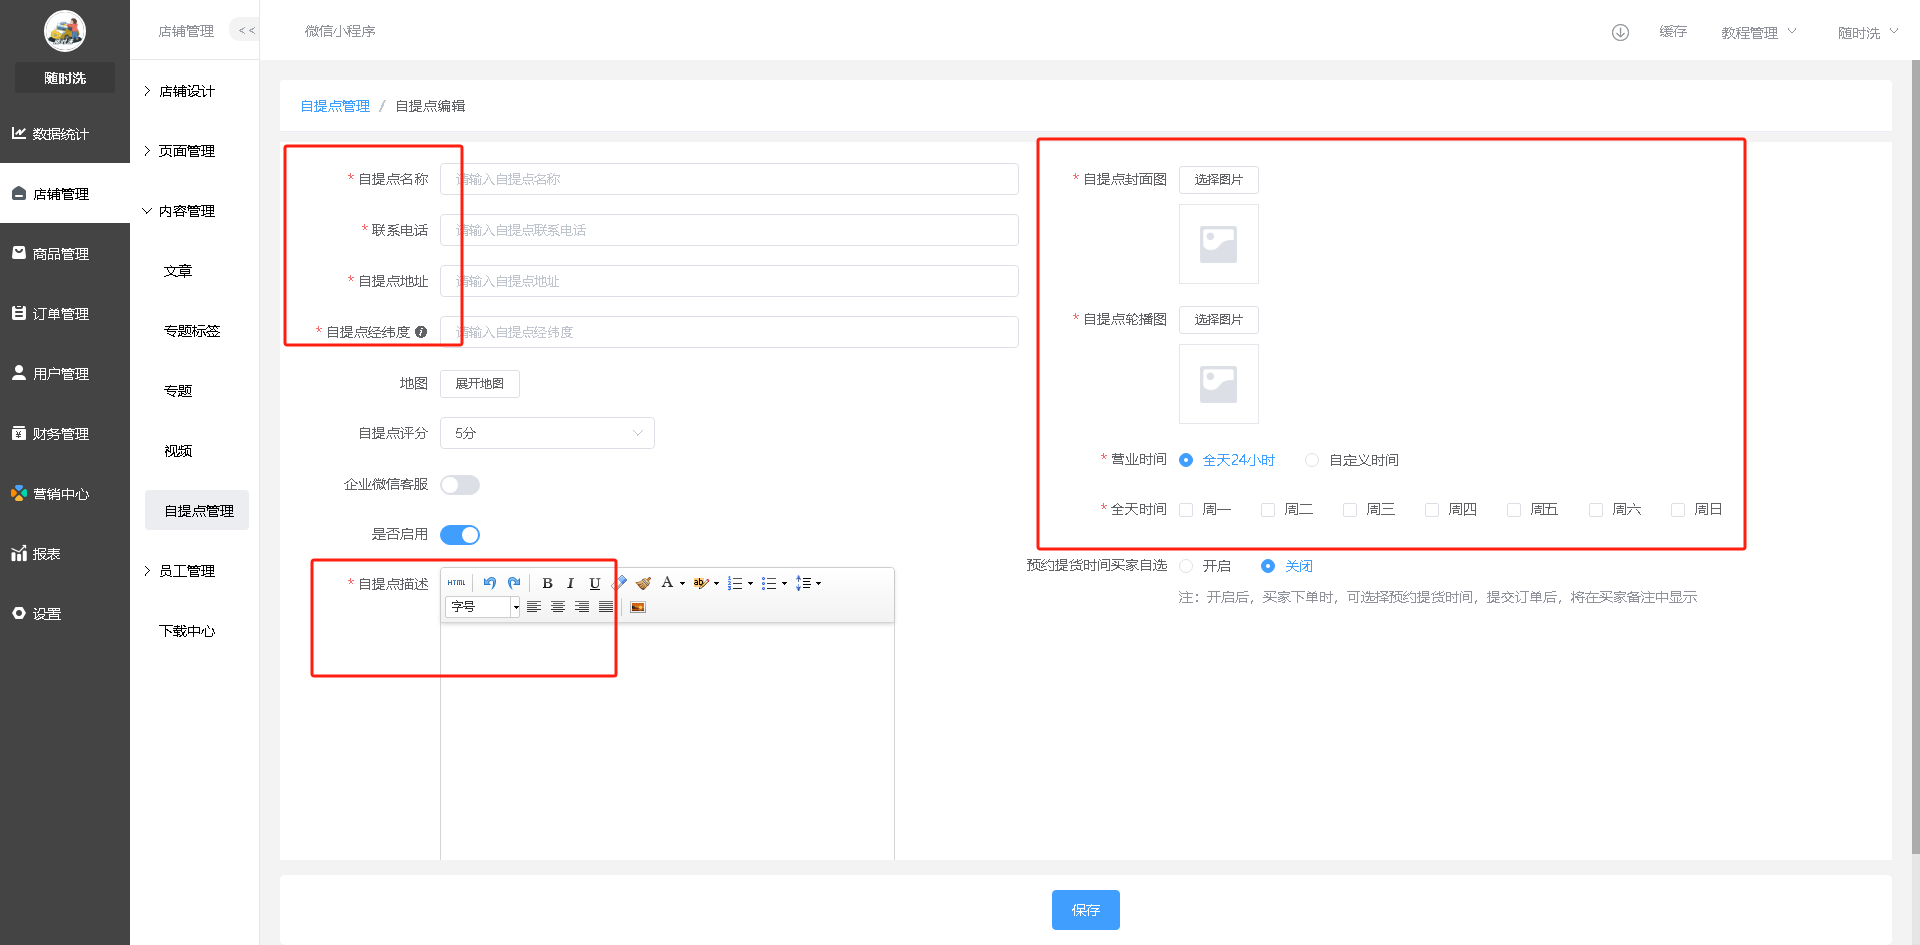1920x945 pixels.
Task: Apply italic formatting in the editor
Action: pyautogui.click(x=570, y=583)
